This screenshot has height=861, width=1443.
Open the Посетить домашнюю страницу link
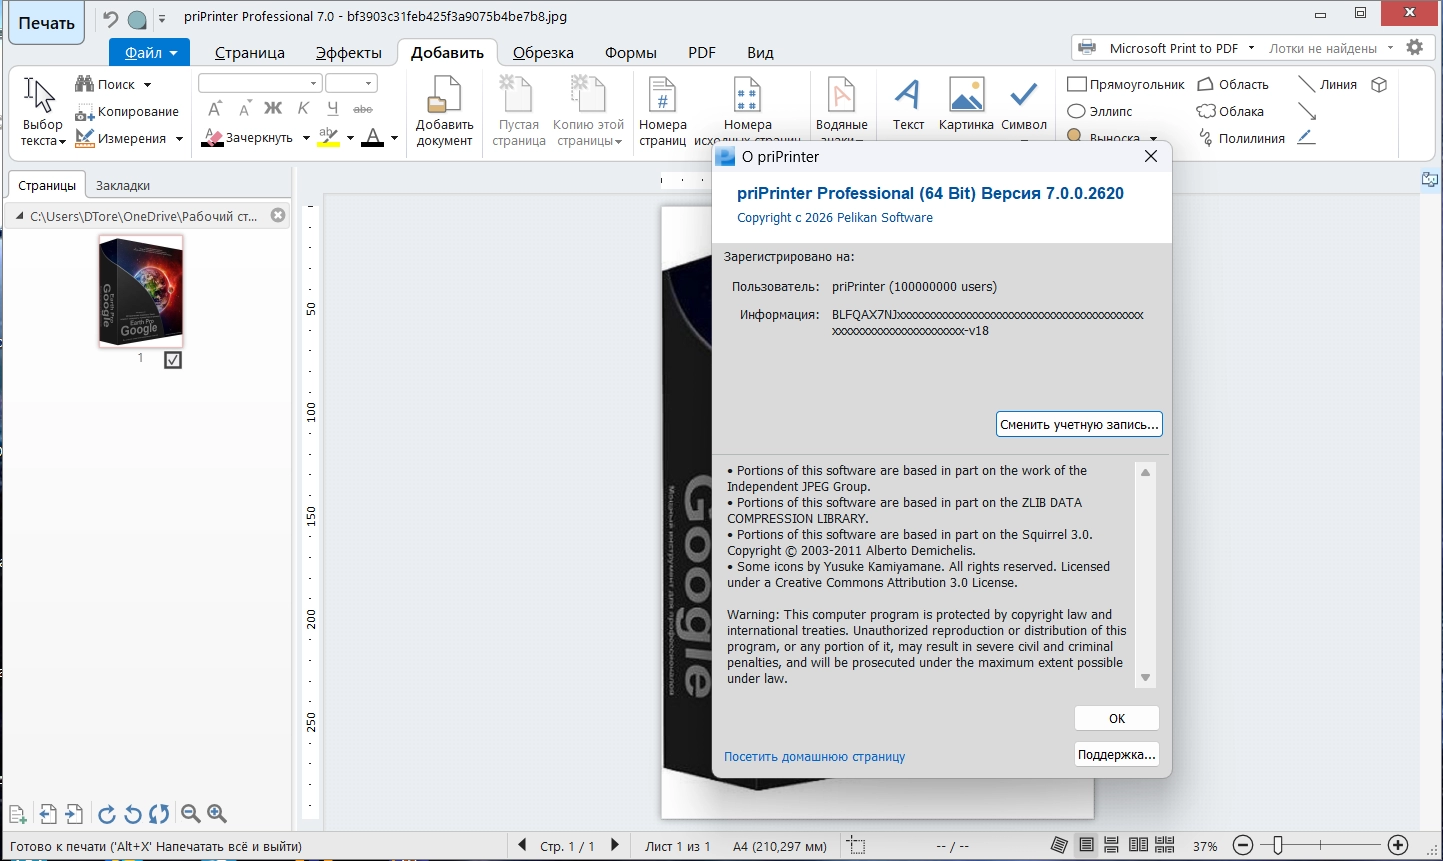pos(814,757)
